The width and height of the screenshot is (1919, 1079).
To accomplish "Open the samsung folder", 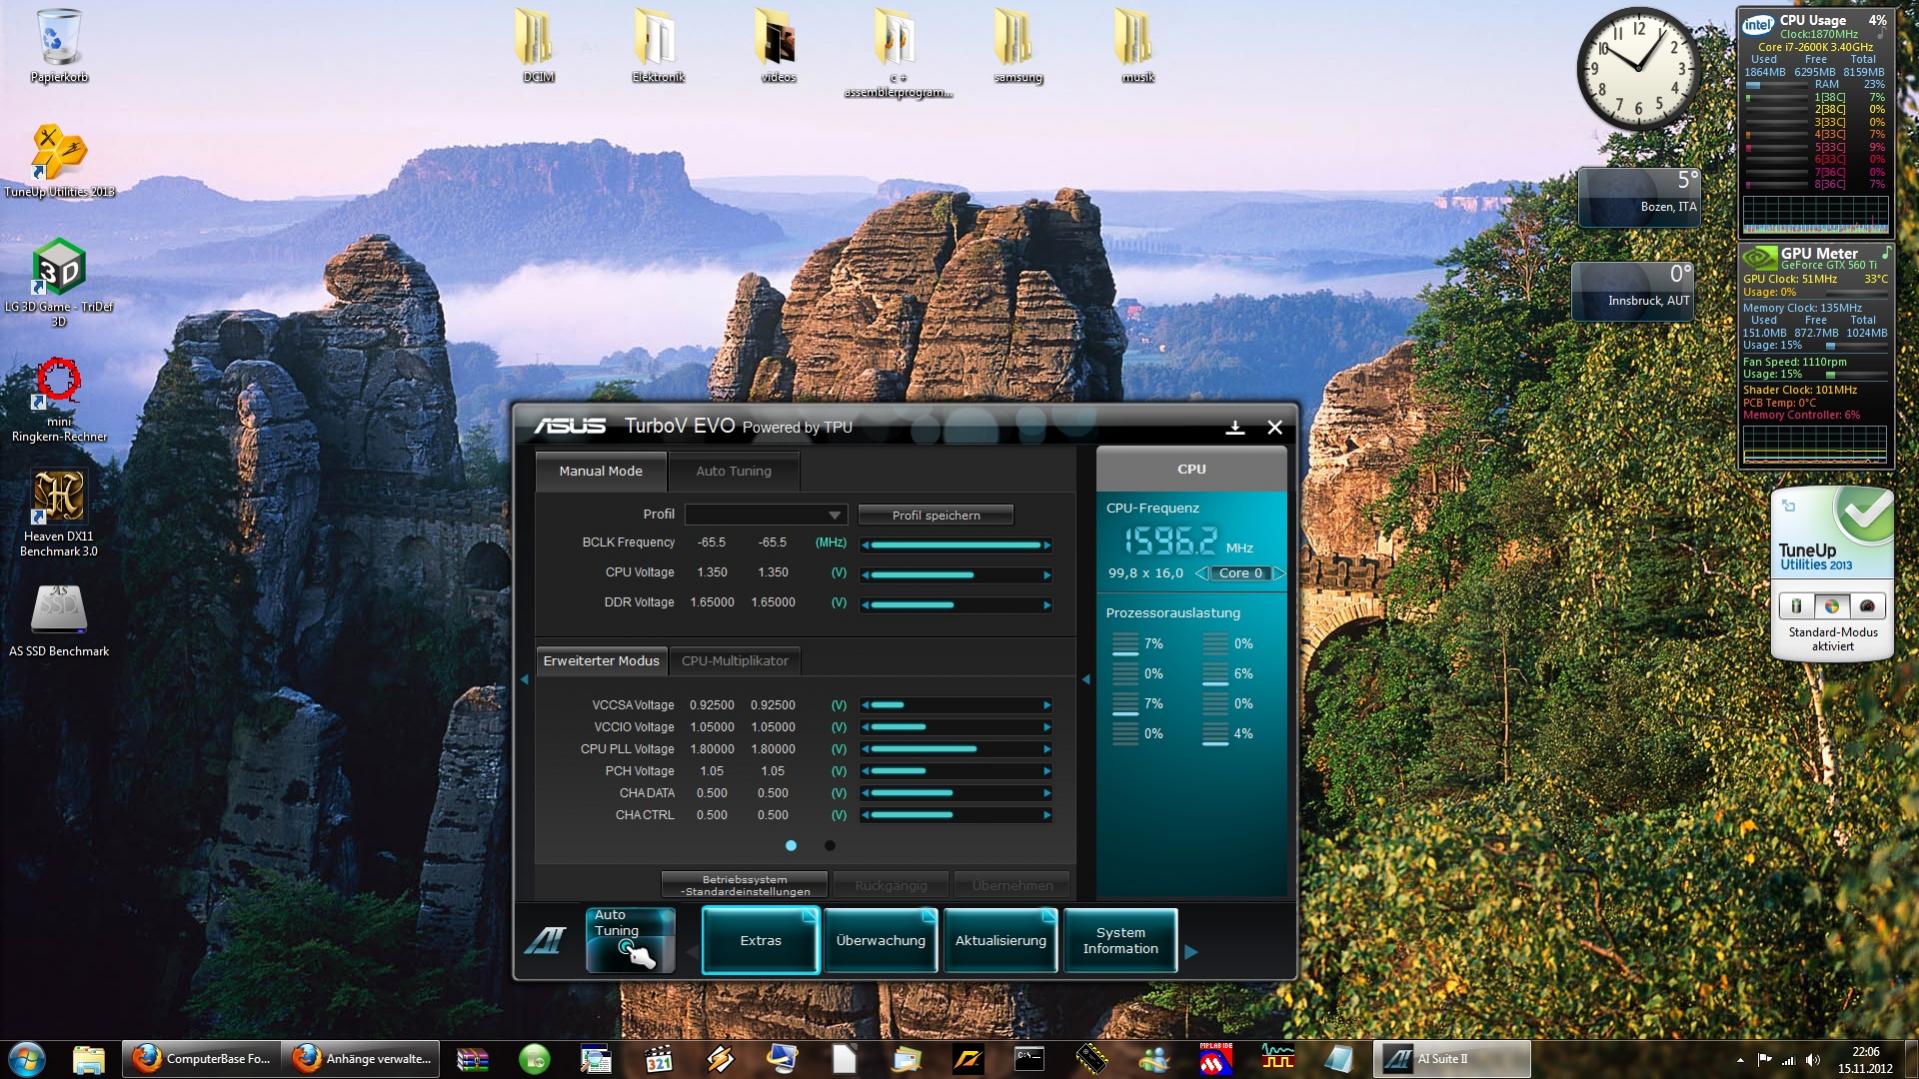I will (x=1018, y=46).
